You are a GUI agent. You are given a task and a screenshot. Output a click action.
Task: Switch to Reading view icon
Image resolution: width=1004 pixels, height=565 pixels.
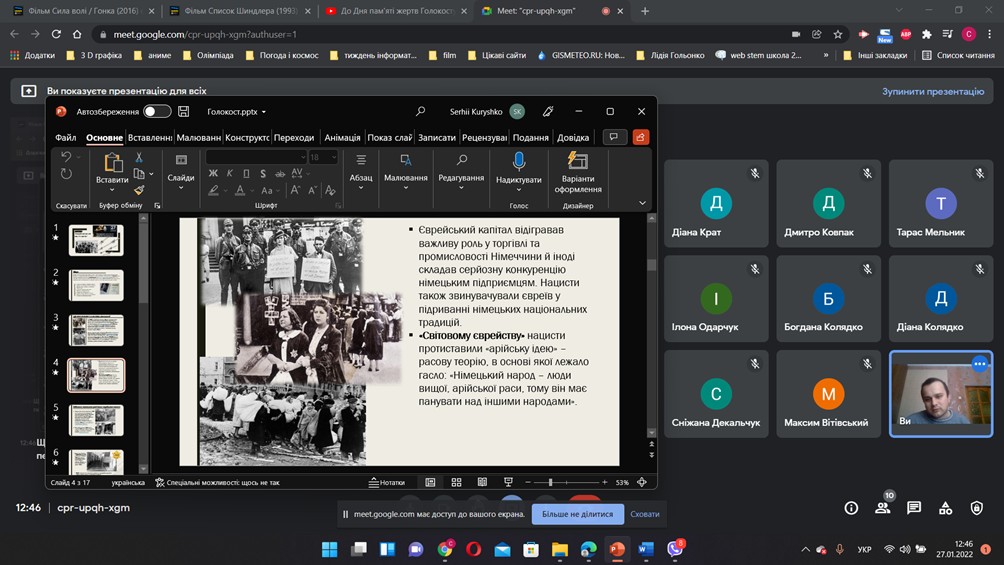[x=482, y=482]
